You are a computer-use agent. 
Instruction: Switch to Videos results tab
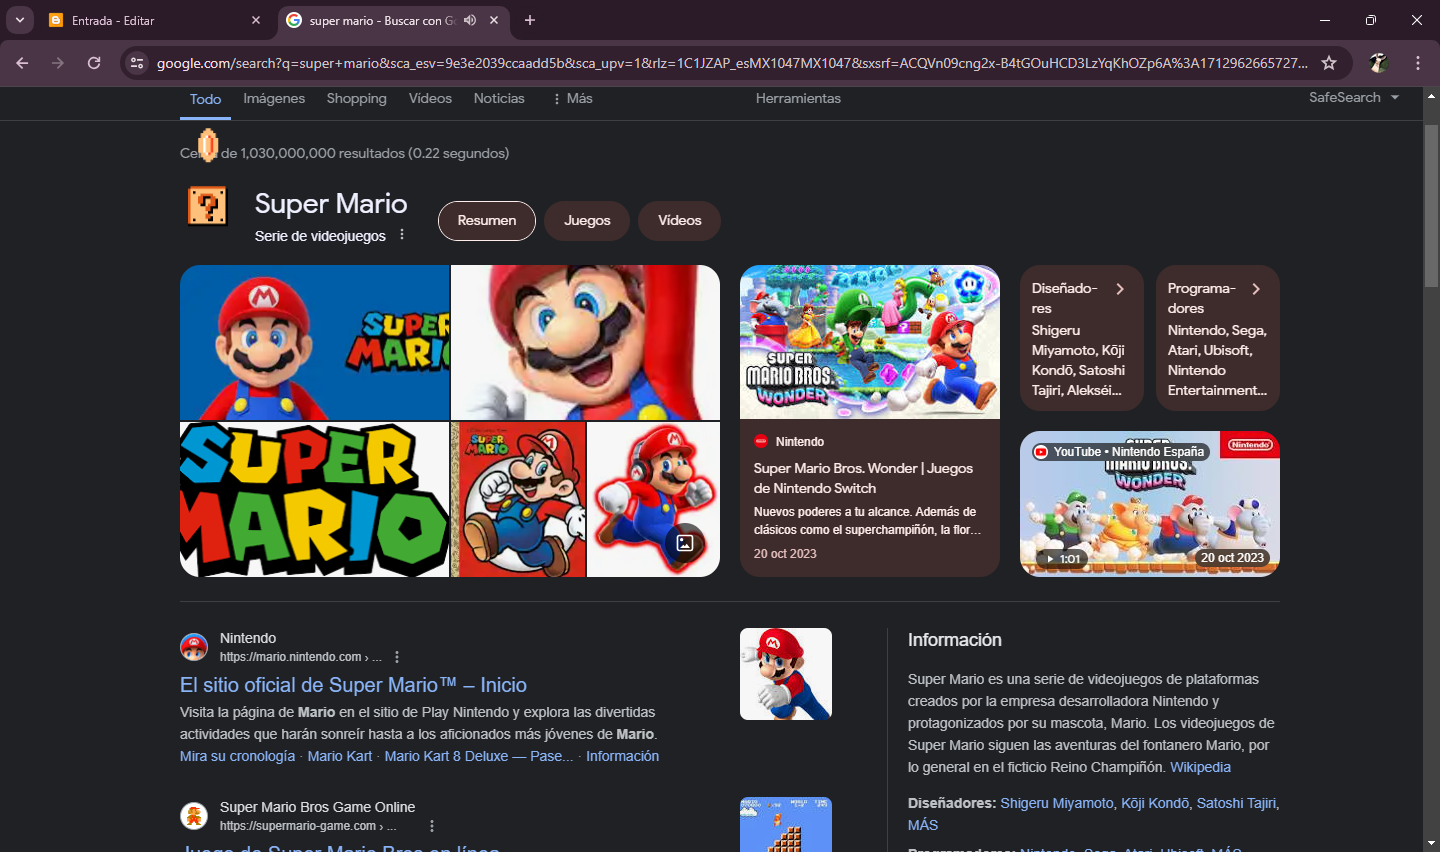click(x=430, y=98)
